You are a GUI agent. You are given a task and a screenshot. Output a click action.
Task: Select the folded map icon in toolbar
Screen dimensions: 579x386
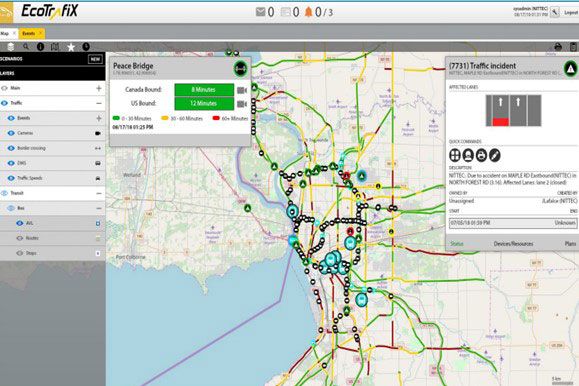point(55,47)
